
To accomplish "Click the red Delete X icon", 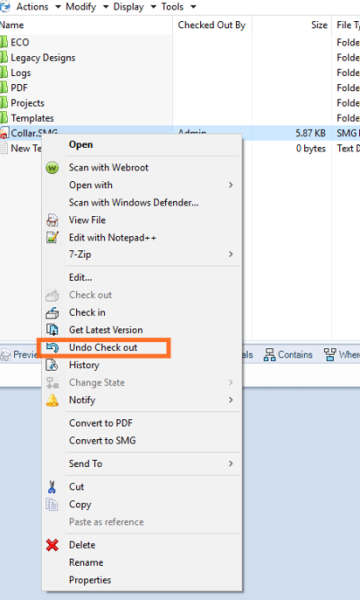I will [52, 545].
